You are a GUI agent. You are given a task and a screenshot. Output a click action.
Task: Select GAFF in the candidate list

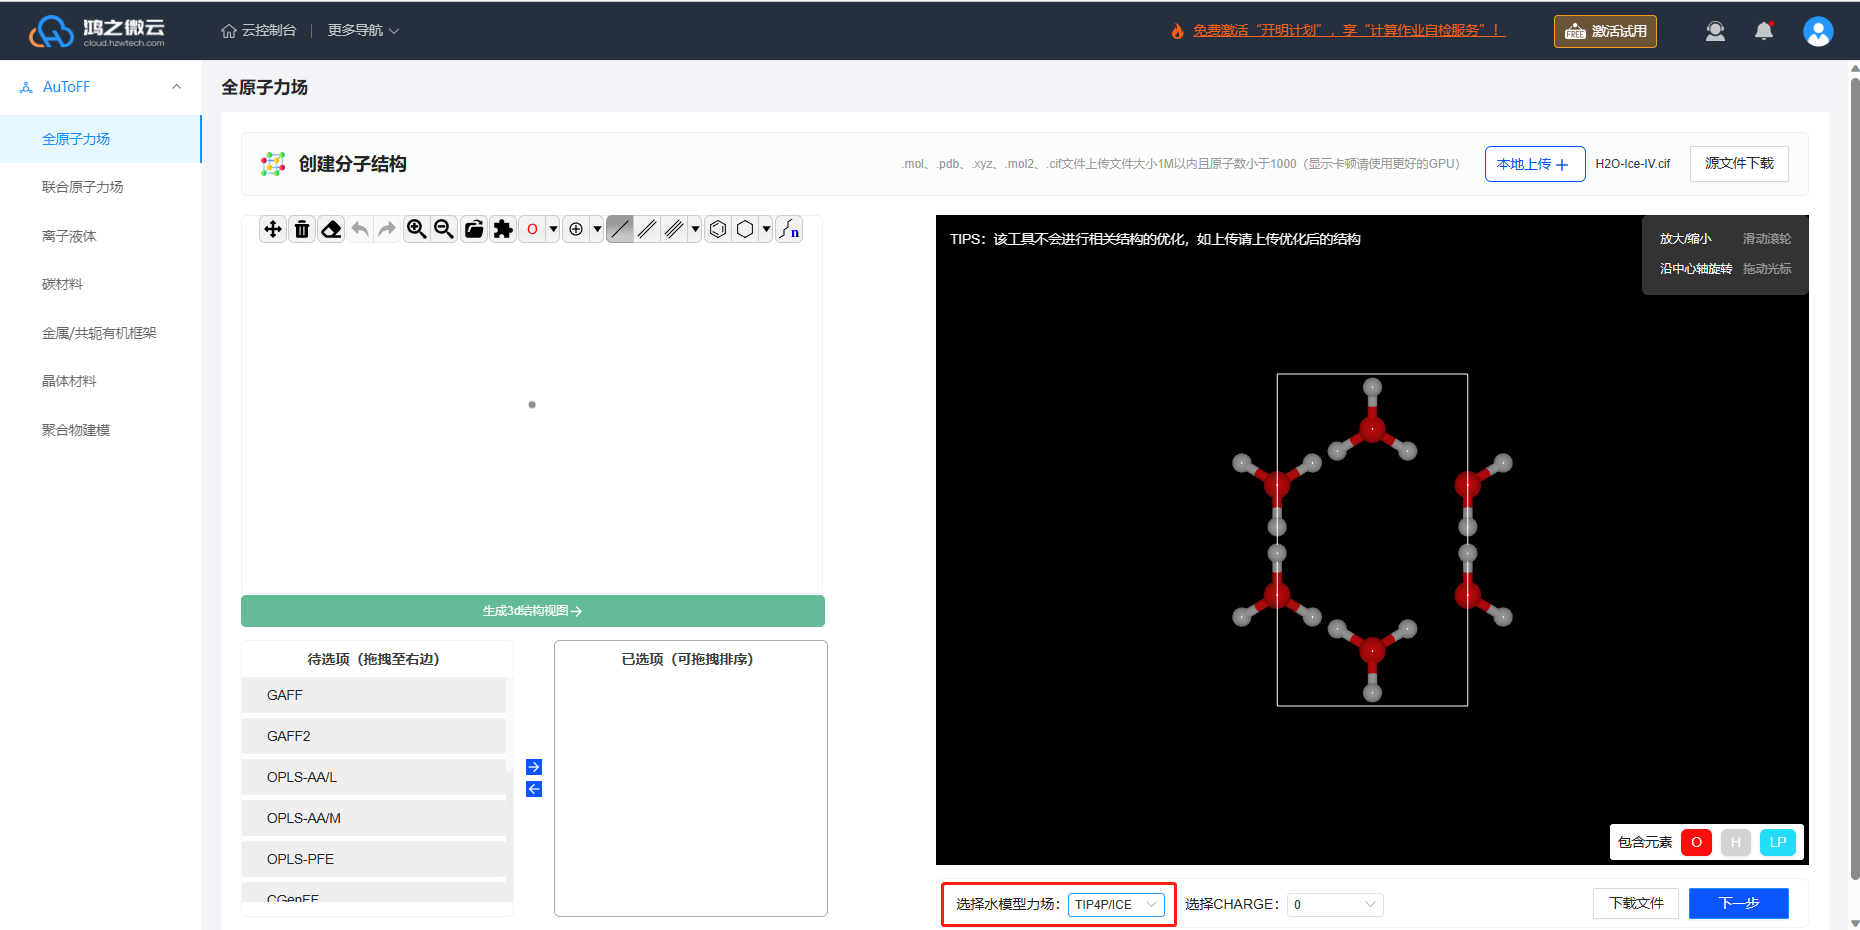374,695
